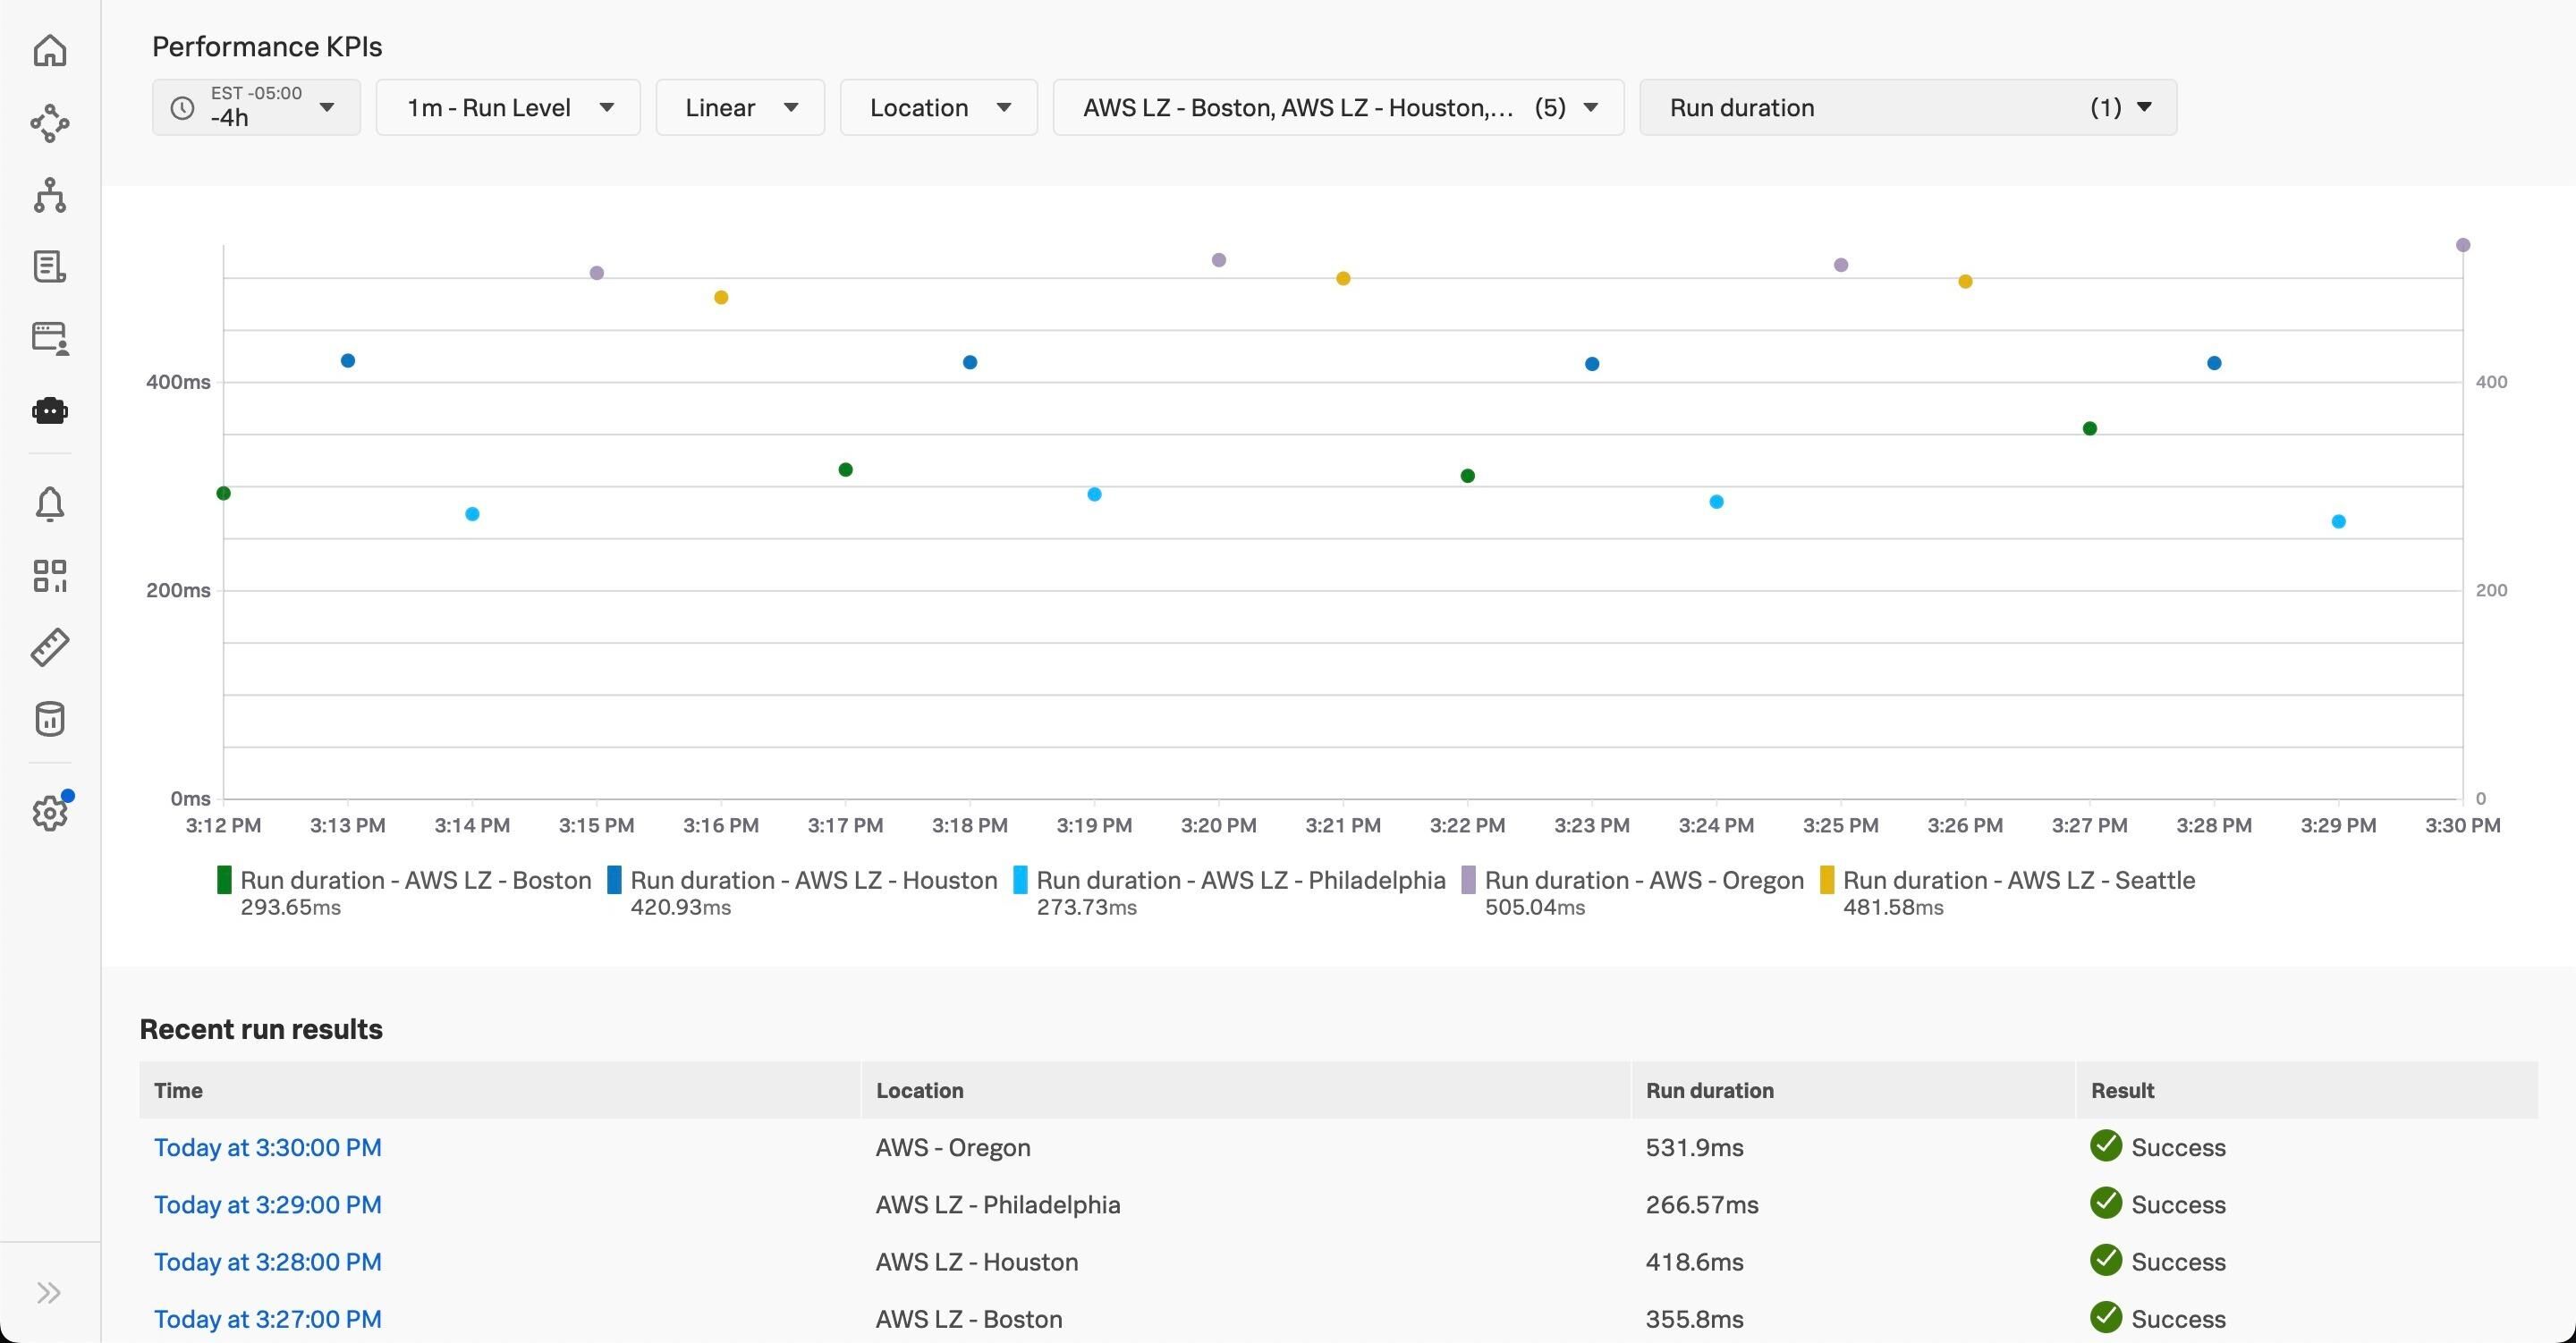Image resolution: width=2576 pixels, height=1343 pixels.
Task: Click the Home icon in sidebar
Action: coord(49,50)
